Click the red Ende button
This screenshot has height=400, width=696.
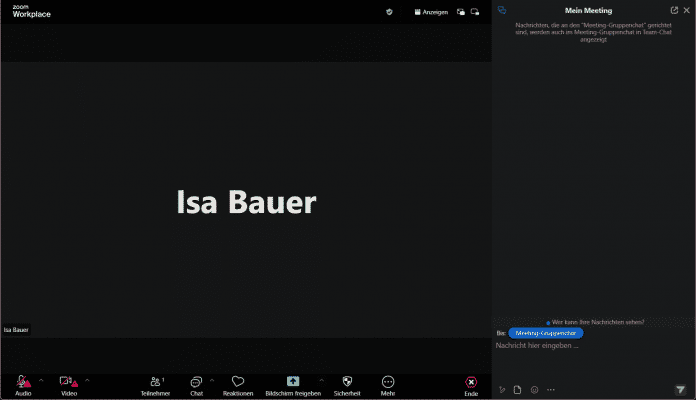[471, 383]
